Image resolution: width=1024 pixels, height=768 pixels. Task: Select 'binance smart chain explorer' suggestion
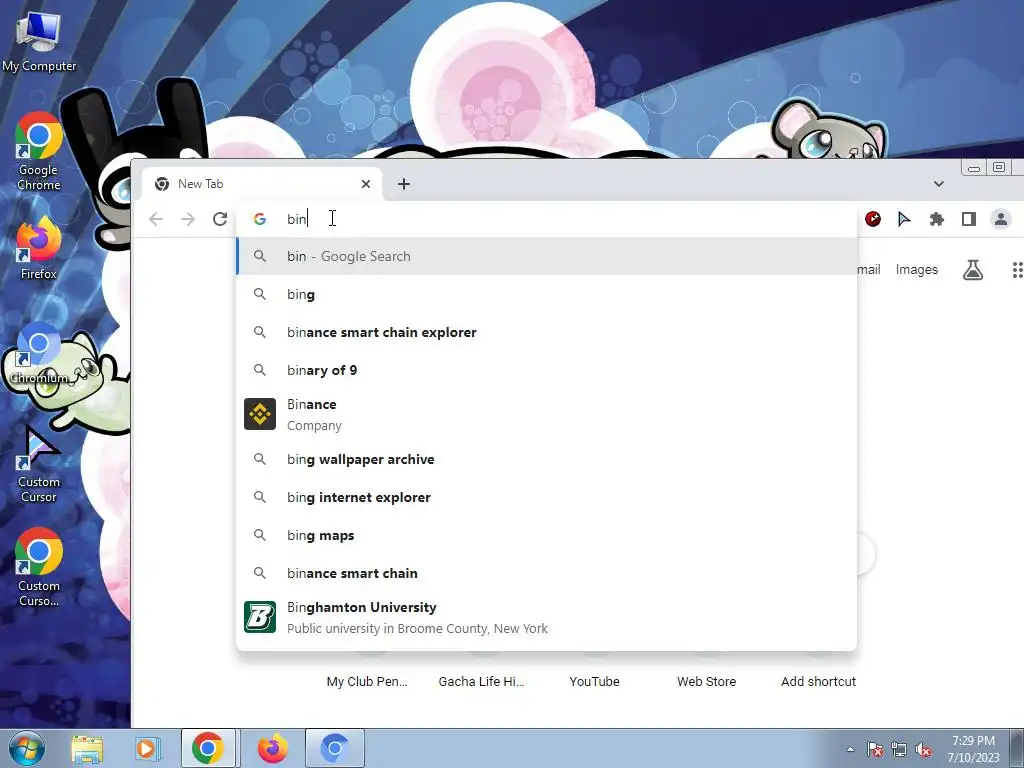(x=547, y=332)
